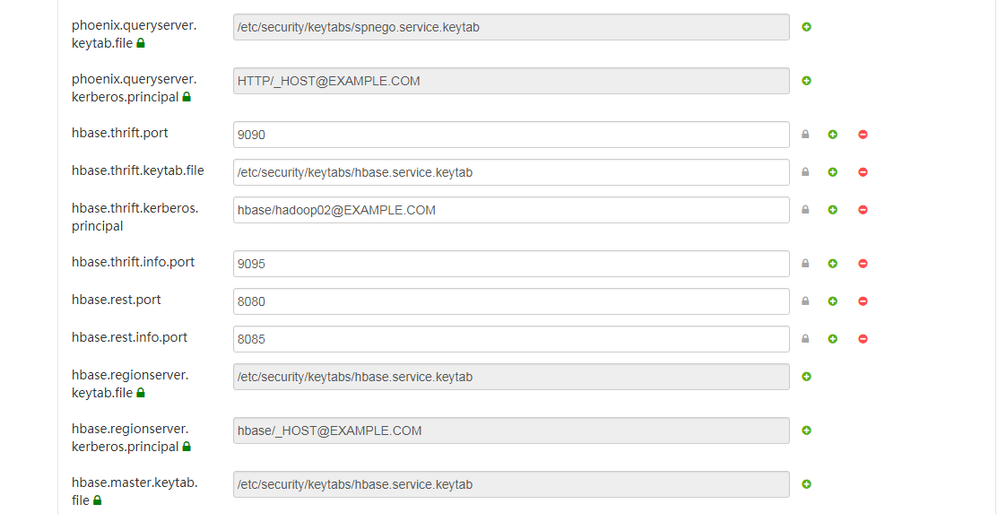The image size is (998, 514).
Task: Click the hbase.thrift.kerberos.principal input field
Action: click(x=511, y=210)
